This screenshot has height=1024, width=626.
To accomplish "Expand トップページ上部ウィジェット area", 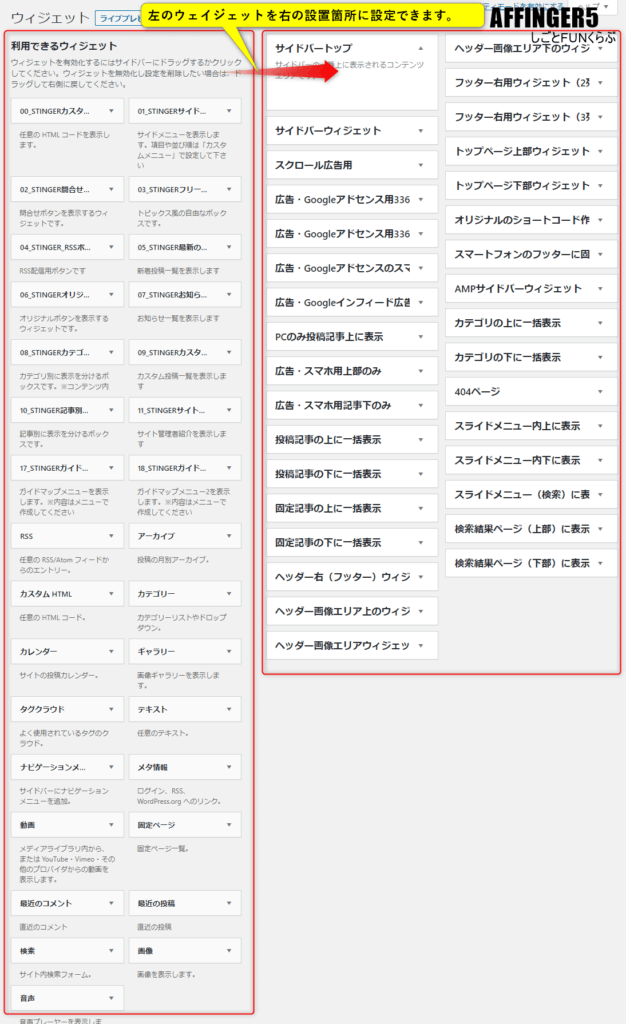I will pos(600,152).
